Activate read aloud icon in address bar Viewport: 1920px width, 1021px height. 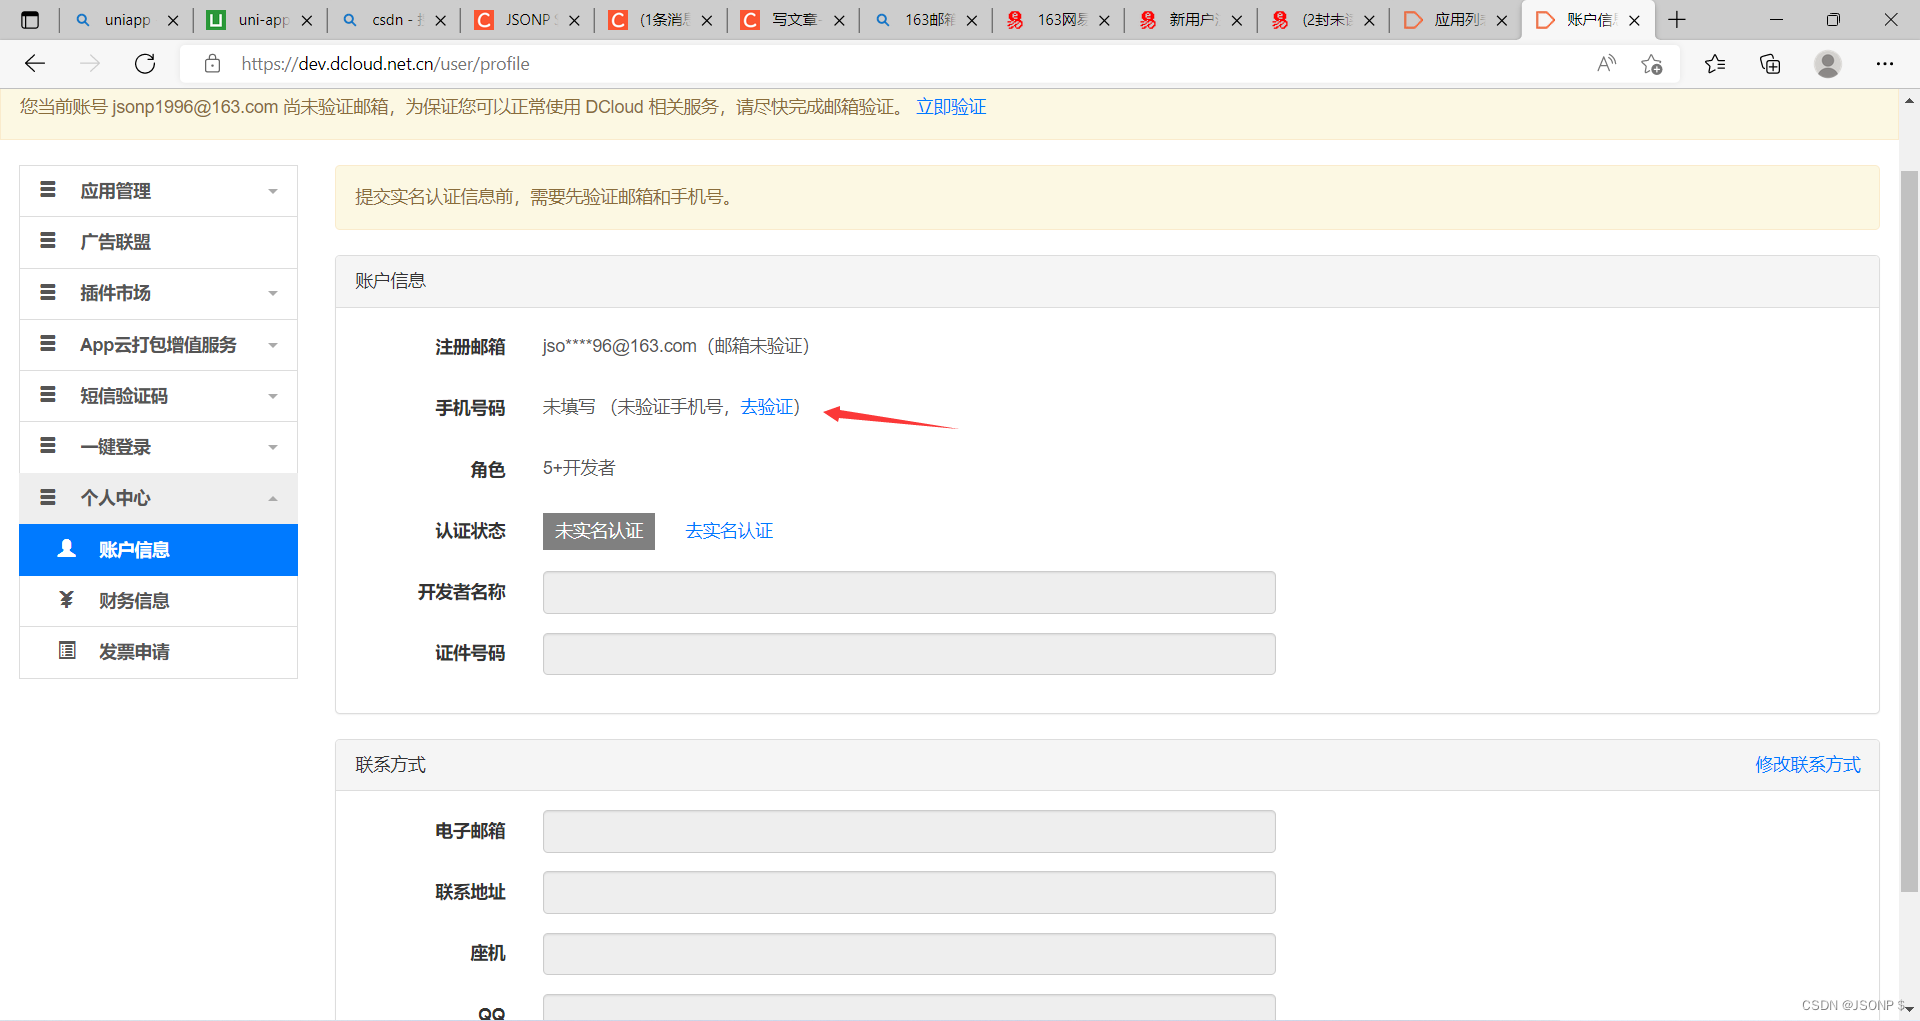pyautogui.click(x=1606, y=64)
